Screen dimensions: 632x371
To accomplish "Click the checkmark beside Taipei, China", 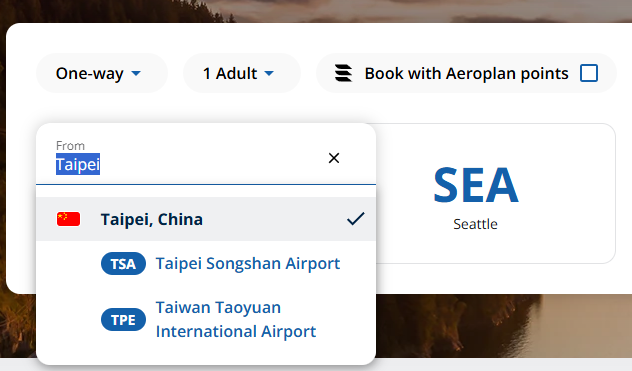I will (356, 219).
